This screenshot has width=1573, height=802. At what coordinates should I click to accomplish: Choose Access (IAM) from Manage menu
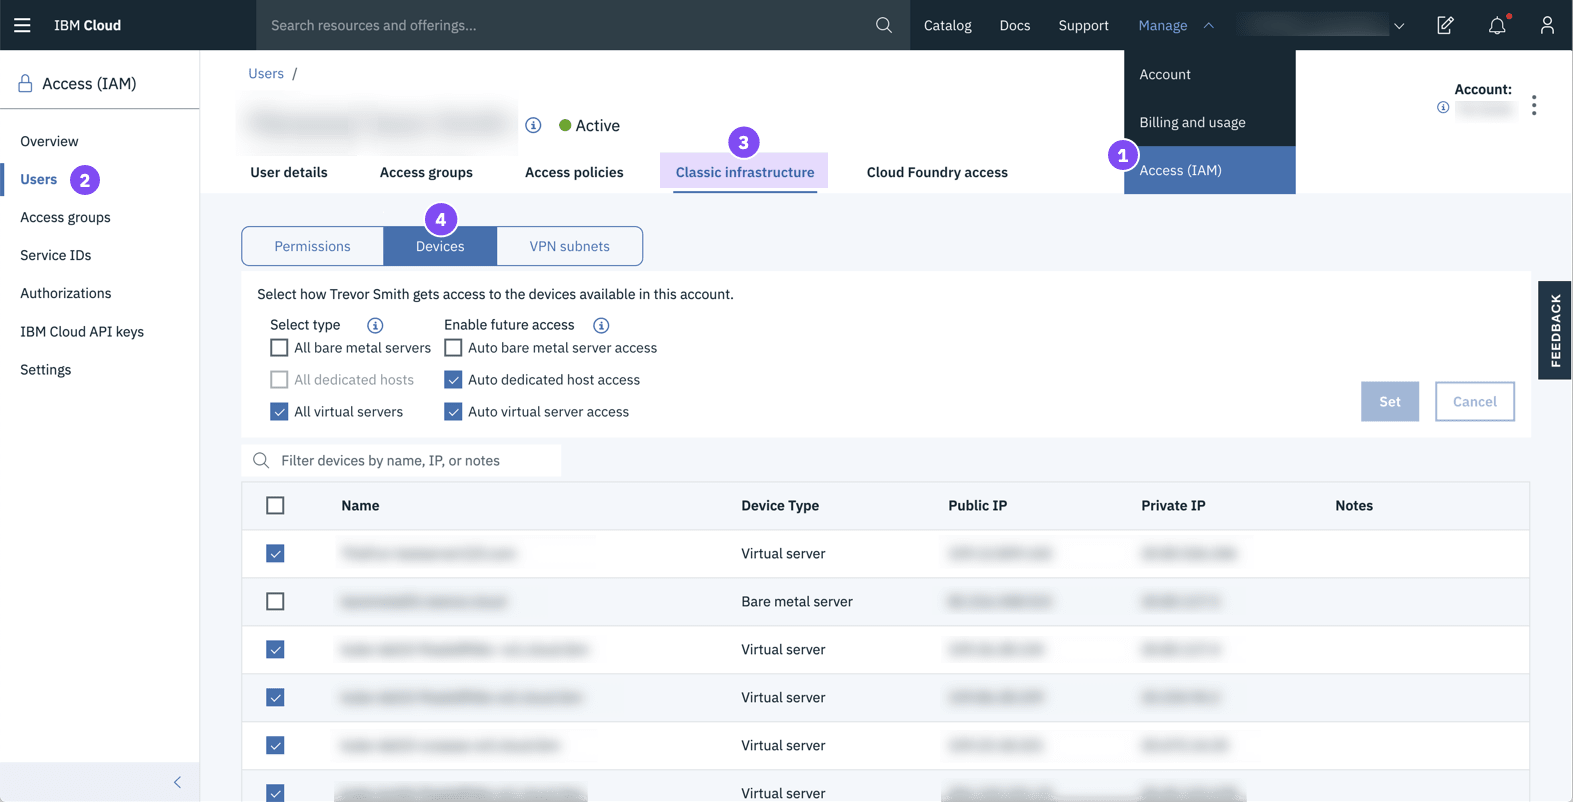coord(1209,170)
